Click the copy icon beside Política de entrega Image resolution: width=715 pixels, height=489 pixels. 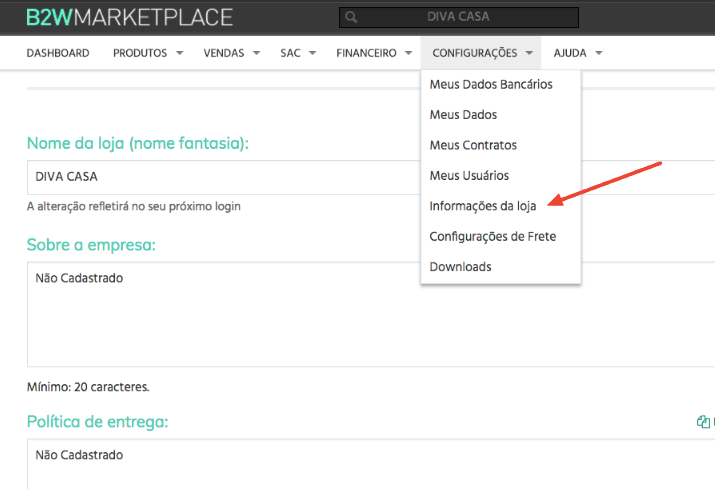[x=703, y=421]
